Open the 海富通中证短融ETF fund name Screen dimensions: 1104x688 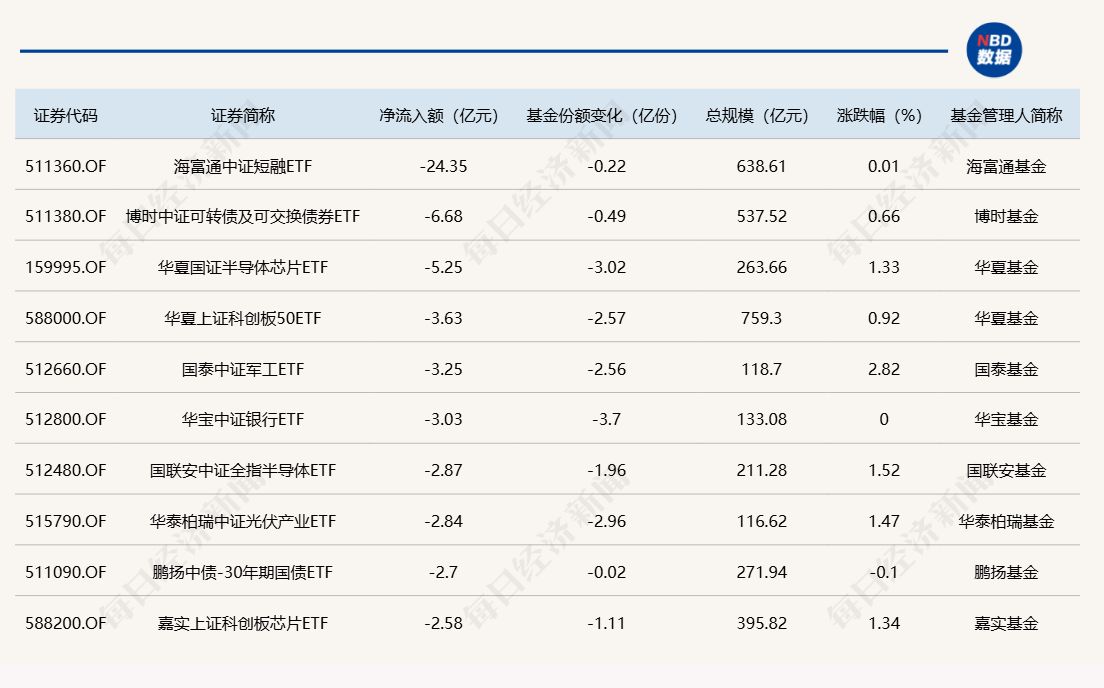click(x=243, y=166)
